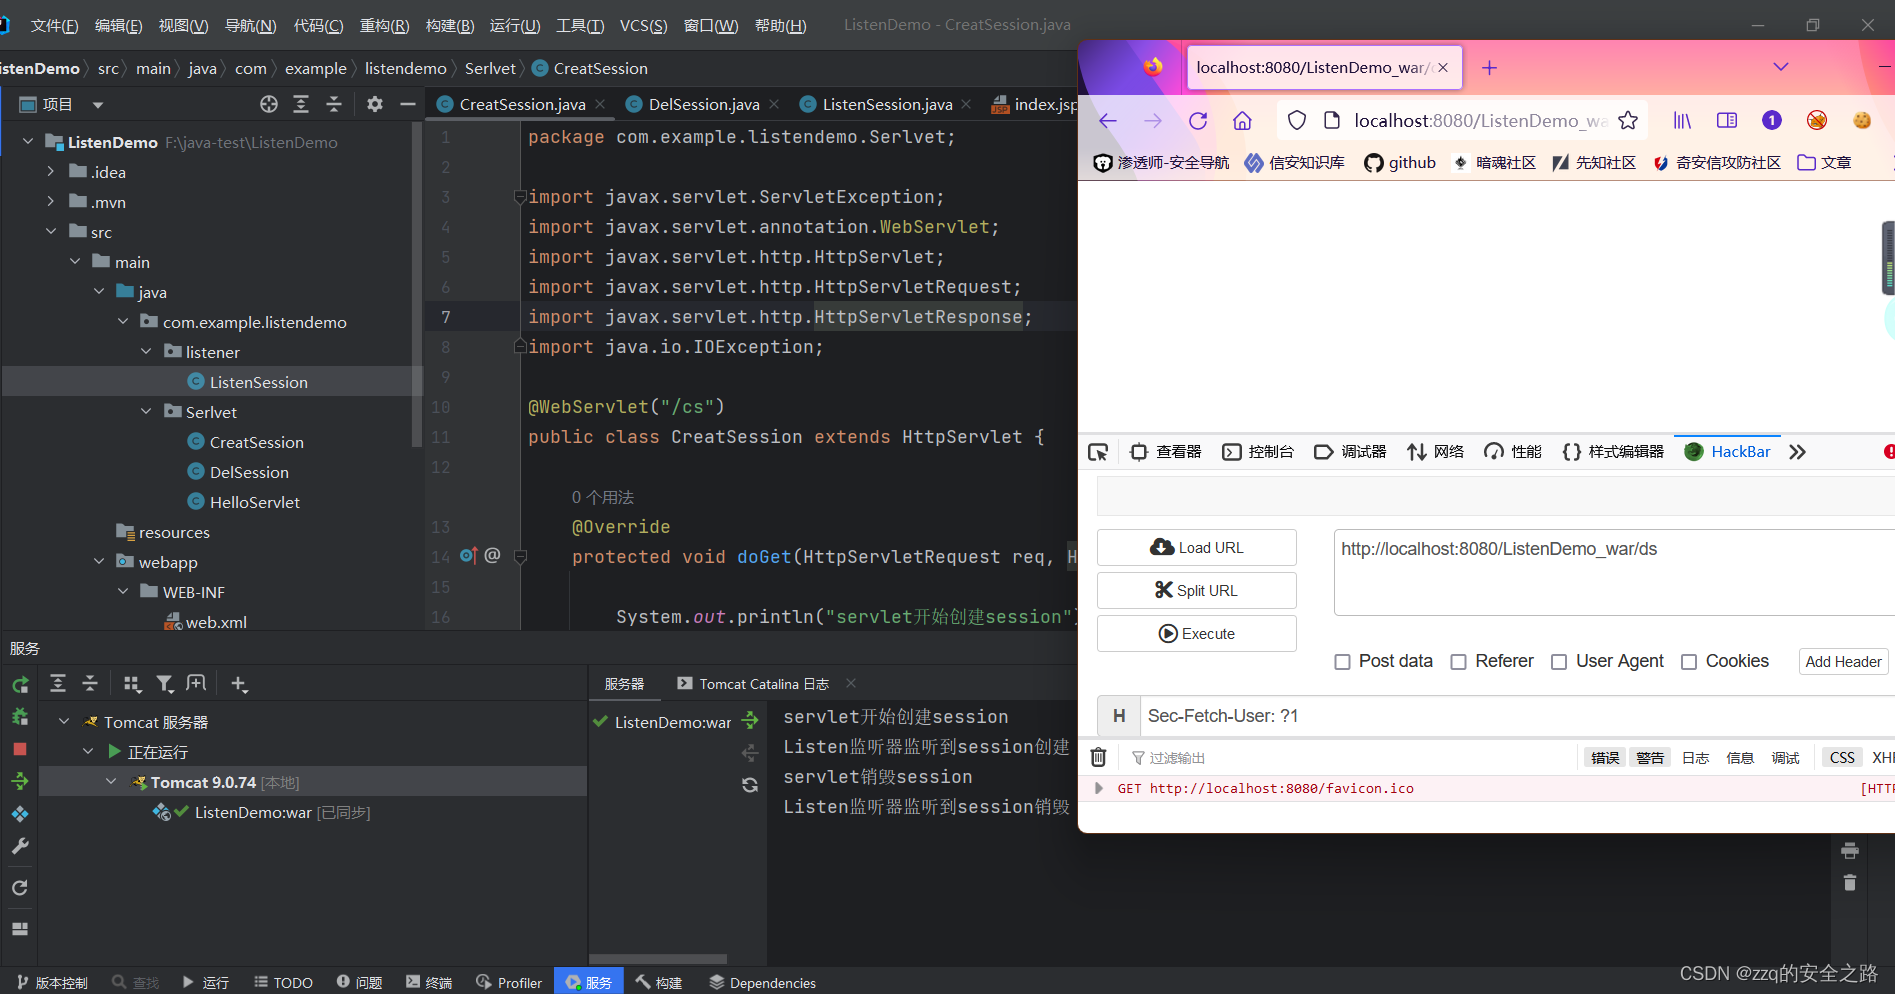
Task: Click the redeploy arrow beside ListenDemo:war
Action: point(750,720)
